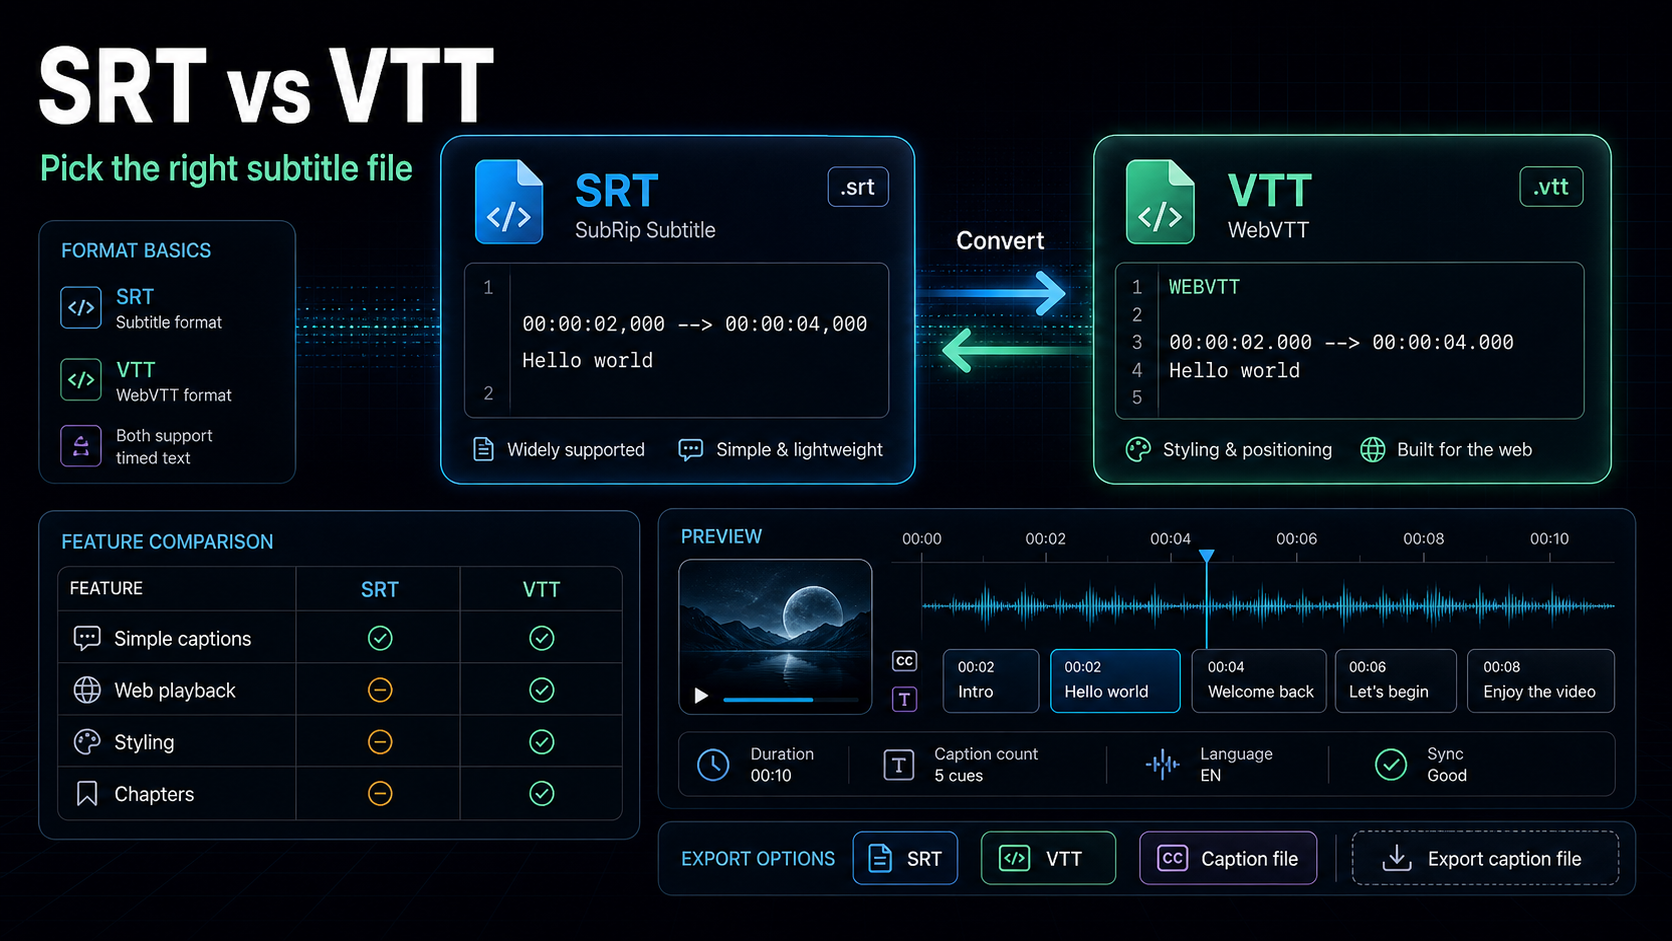Click the Language waveform icon
1672x941 pixels.
point(1163,765)
